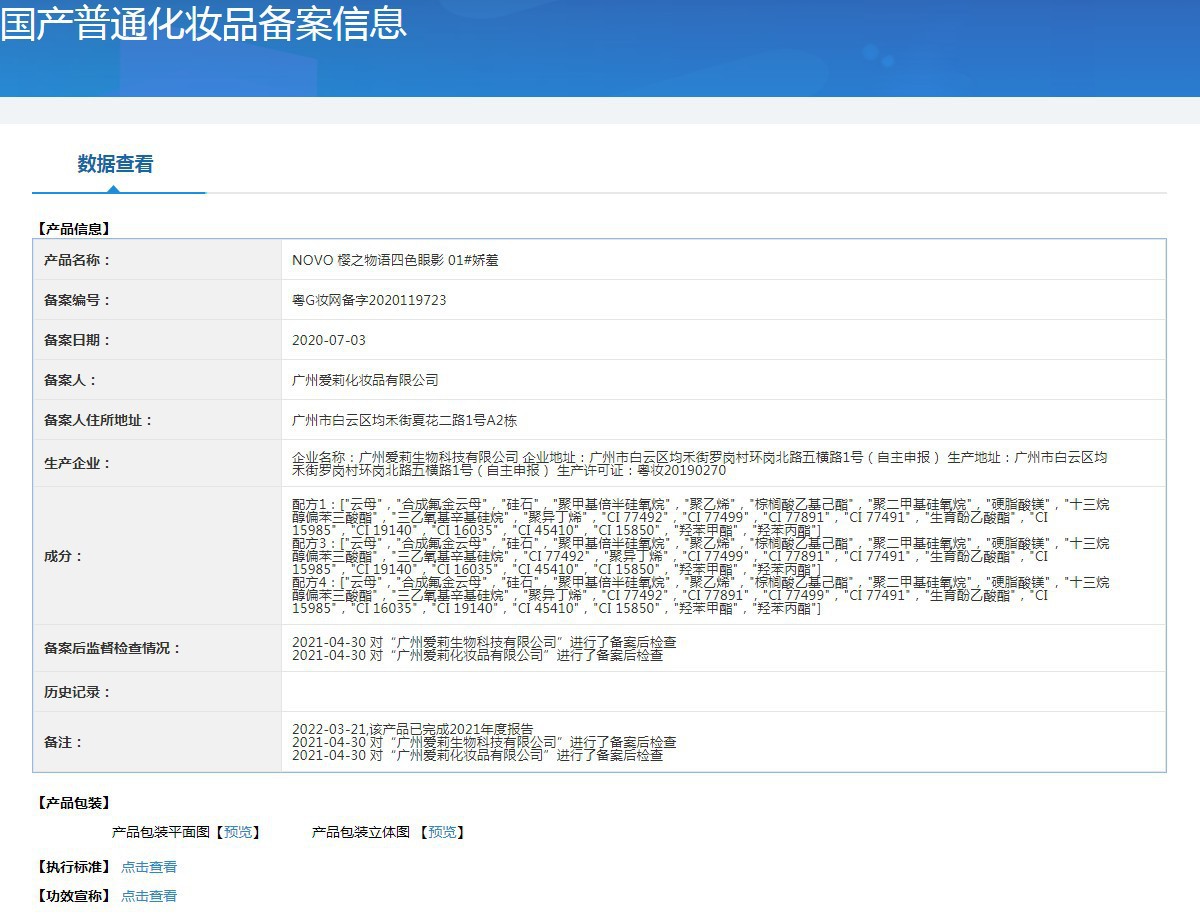
Task: Click the 2022-03-21 annual report remark
Action: (x=412, y=729)
